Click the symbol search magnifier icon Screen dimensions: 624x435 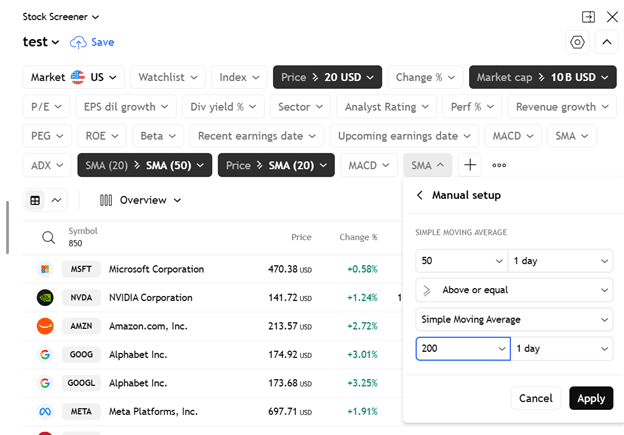pos(48,237)
